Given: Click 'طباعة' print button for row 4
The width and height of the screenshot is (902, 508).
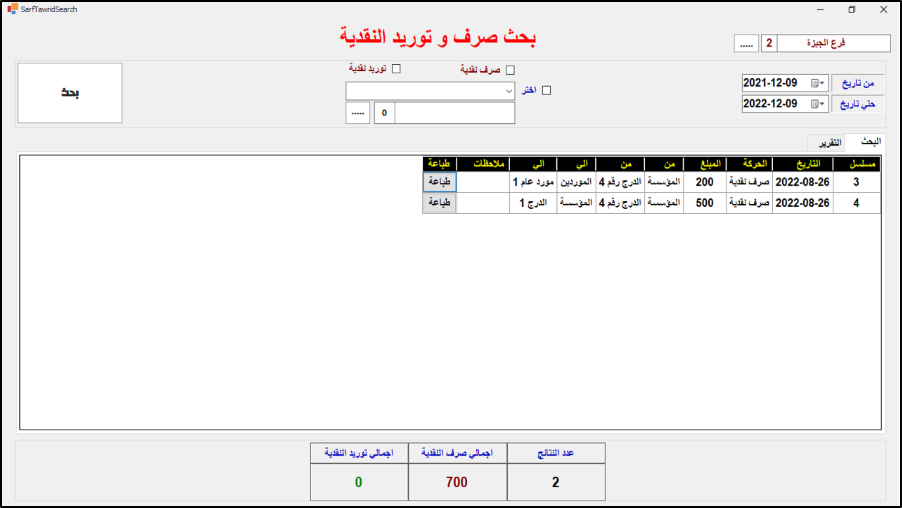Looking at the screenshot, I should pyautogui.click(x=439, y=202).
